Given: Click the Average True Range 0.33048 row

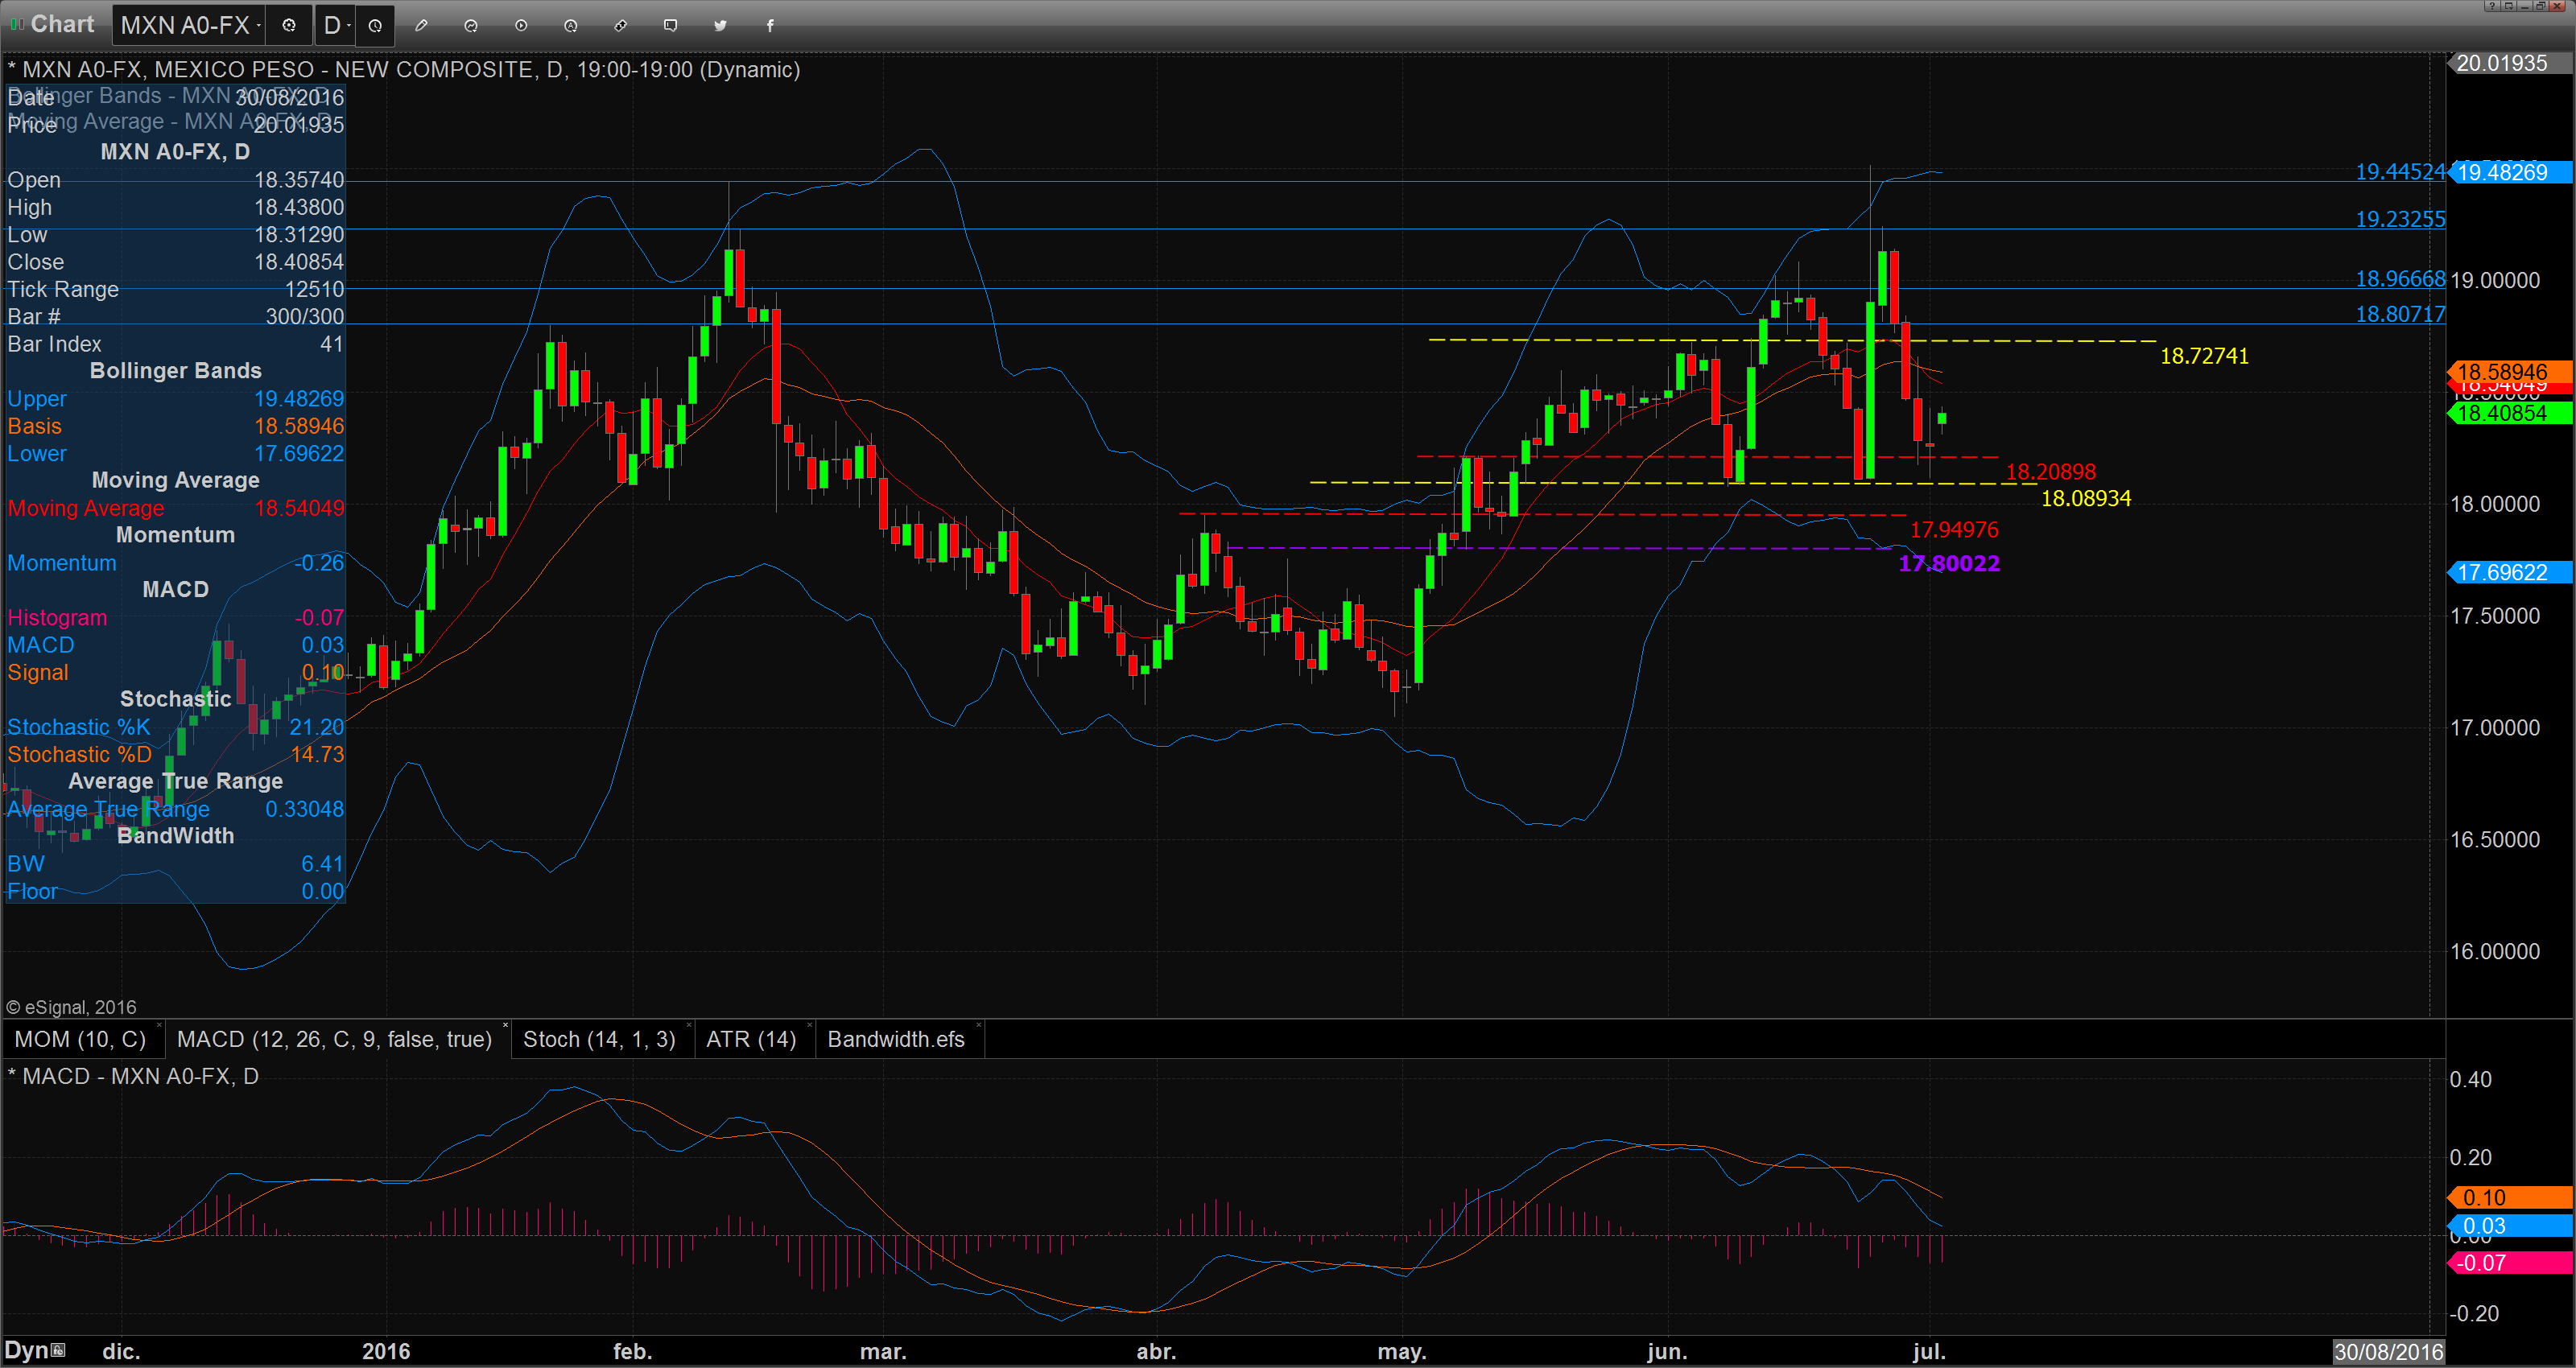Looking at the screenshot, I should pos(175,809).
